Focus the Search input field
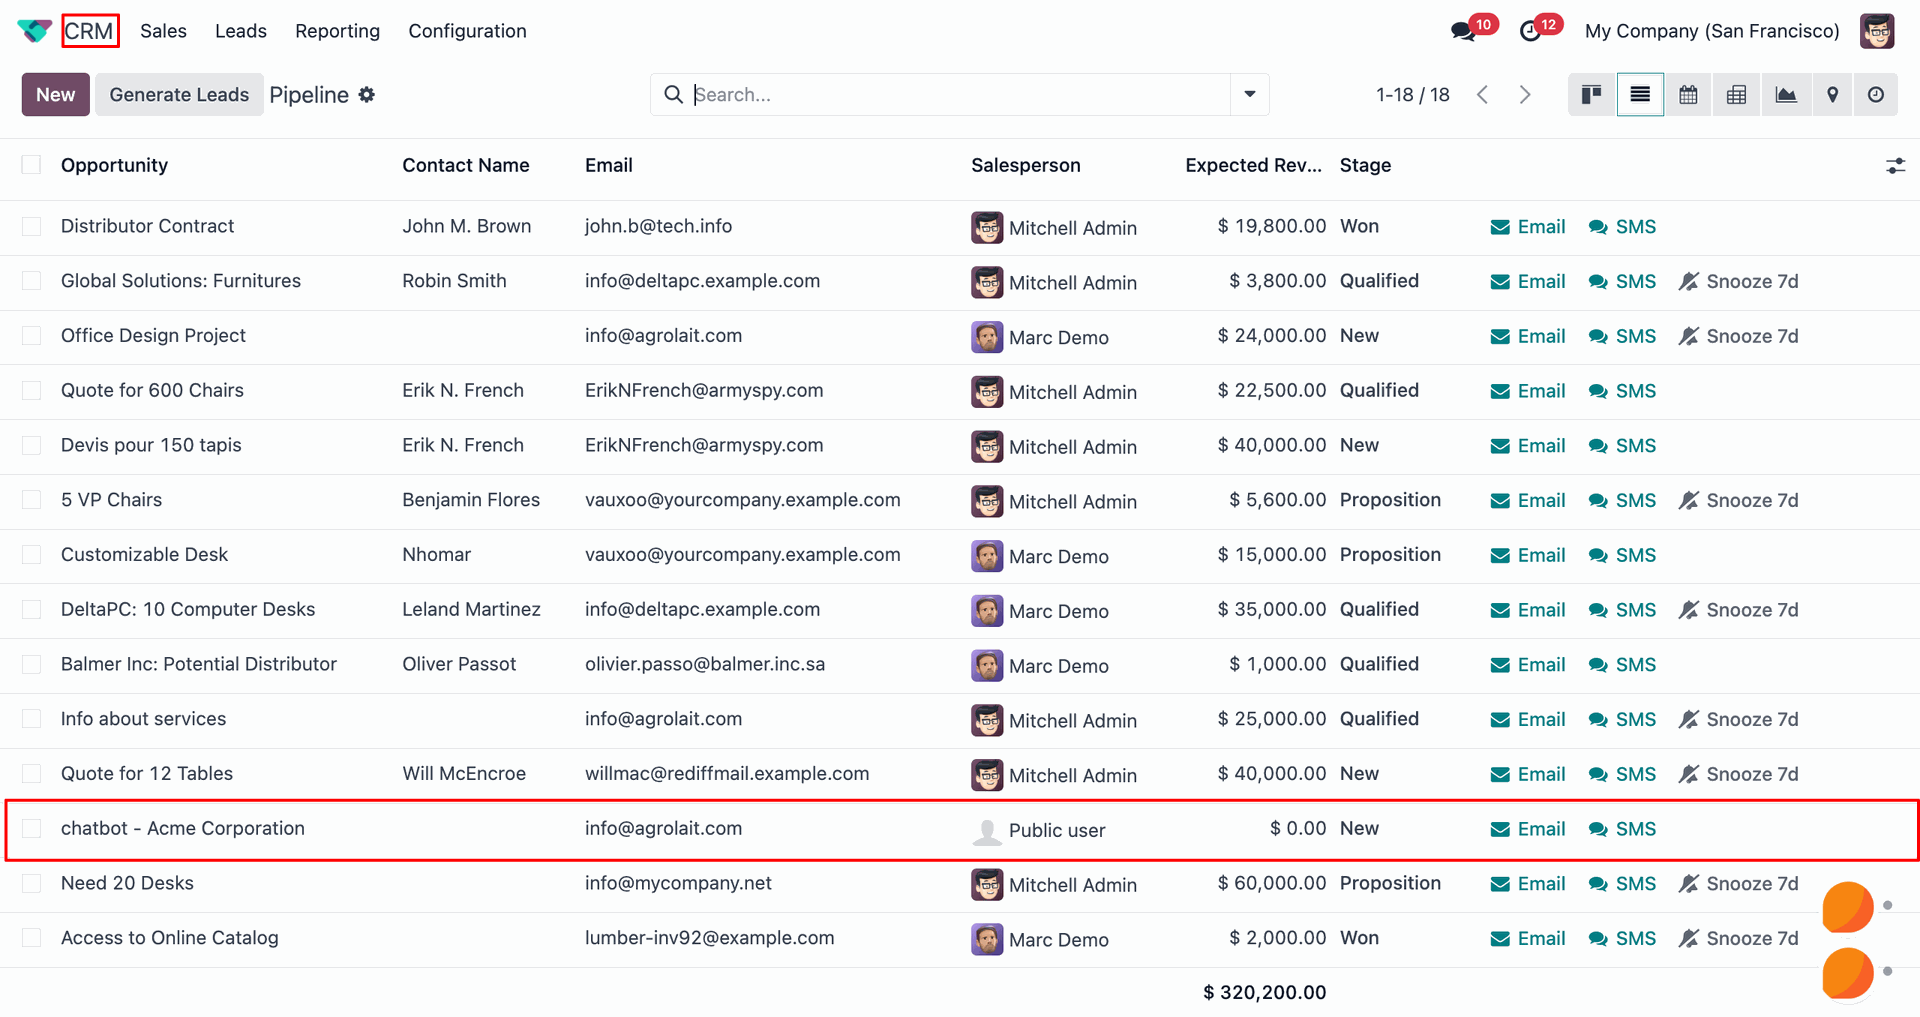This screenshot has height=1017, width=1920. pyautogui.click(x=958, y=95)
